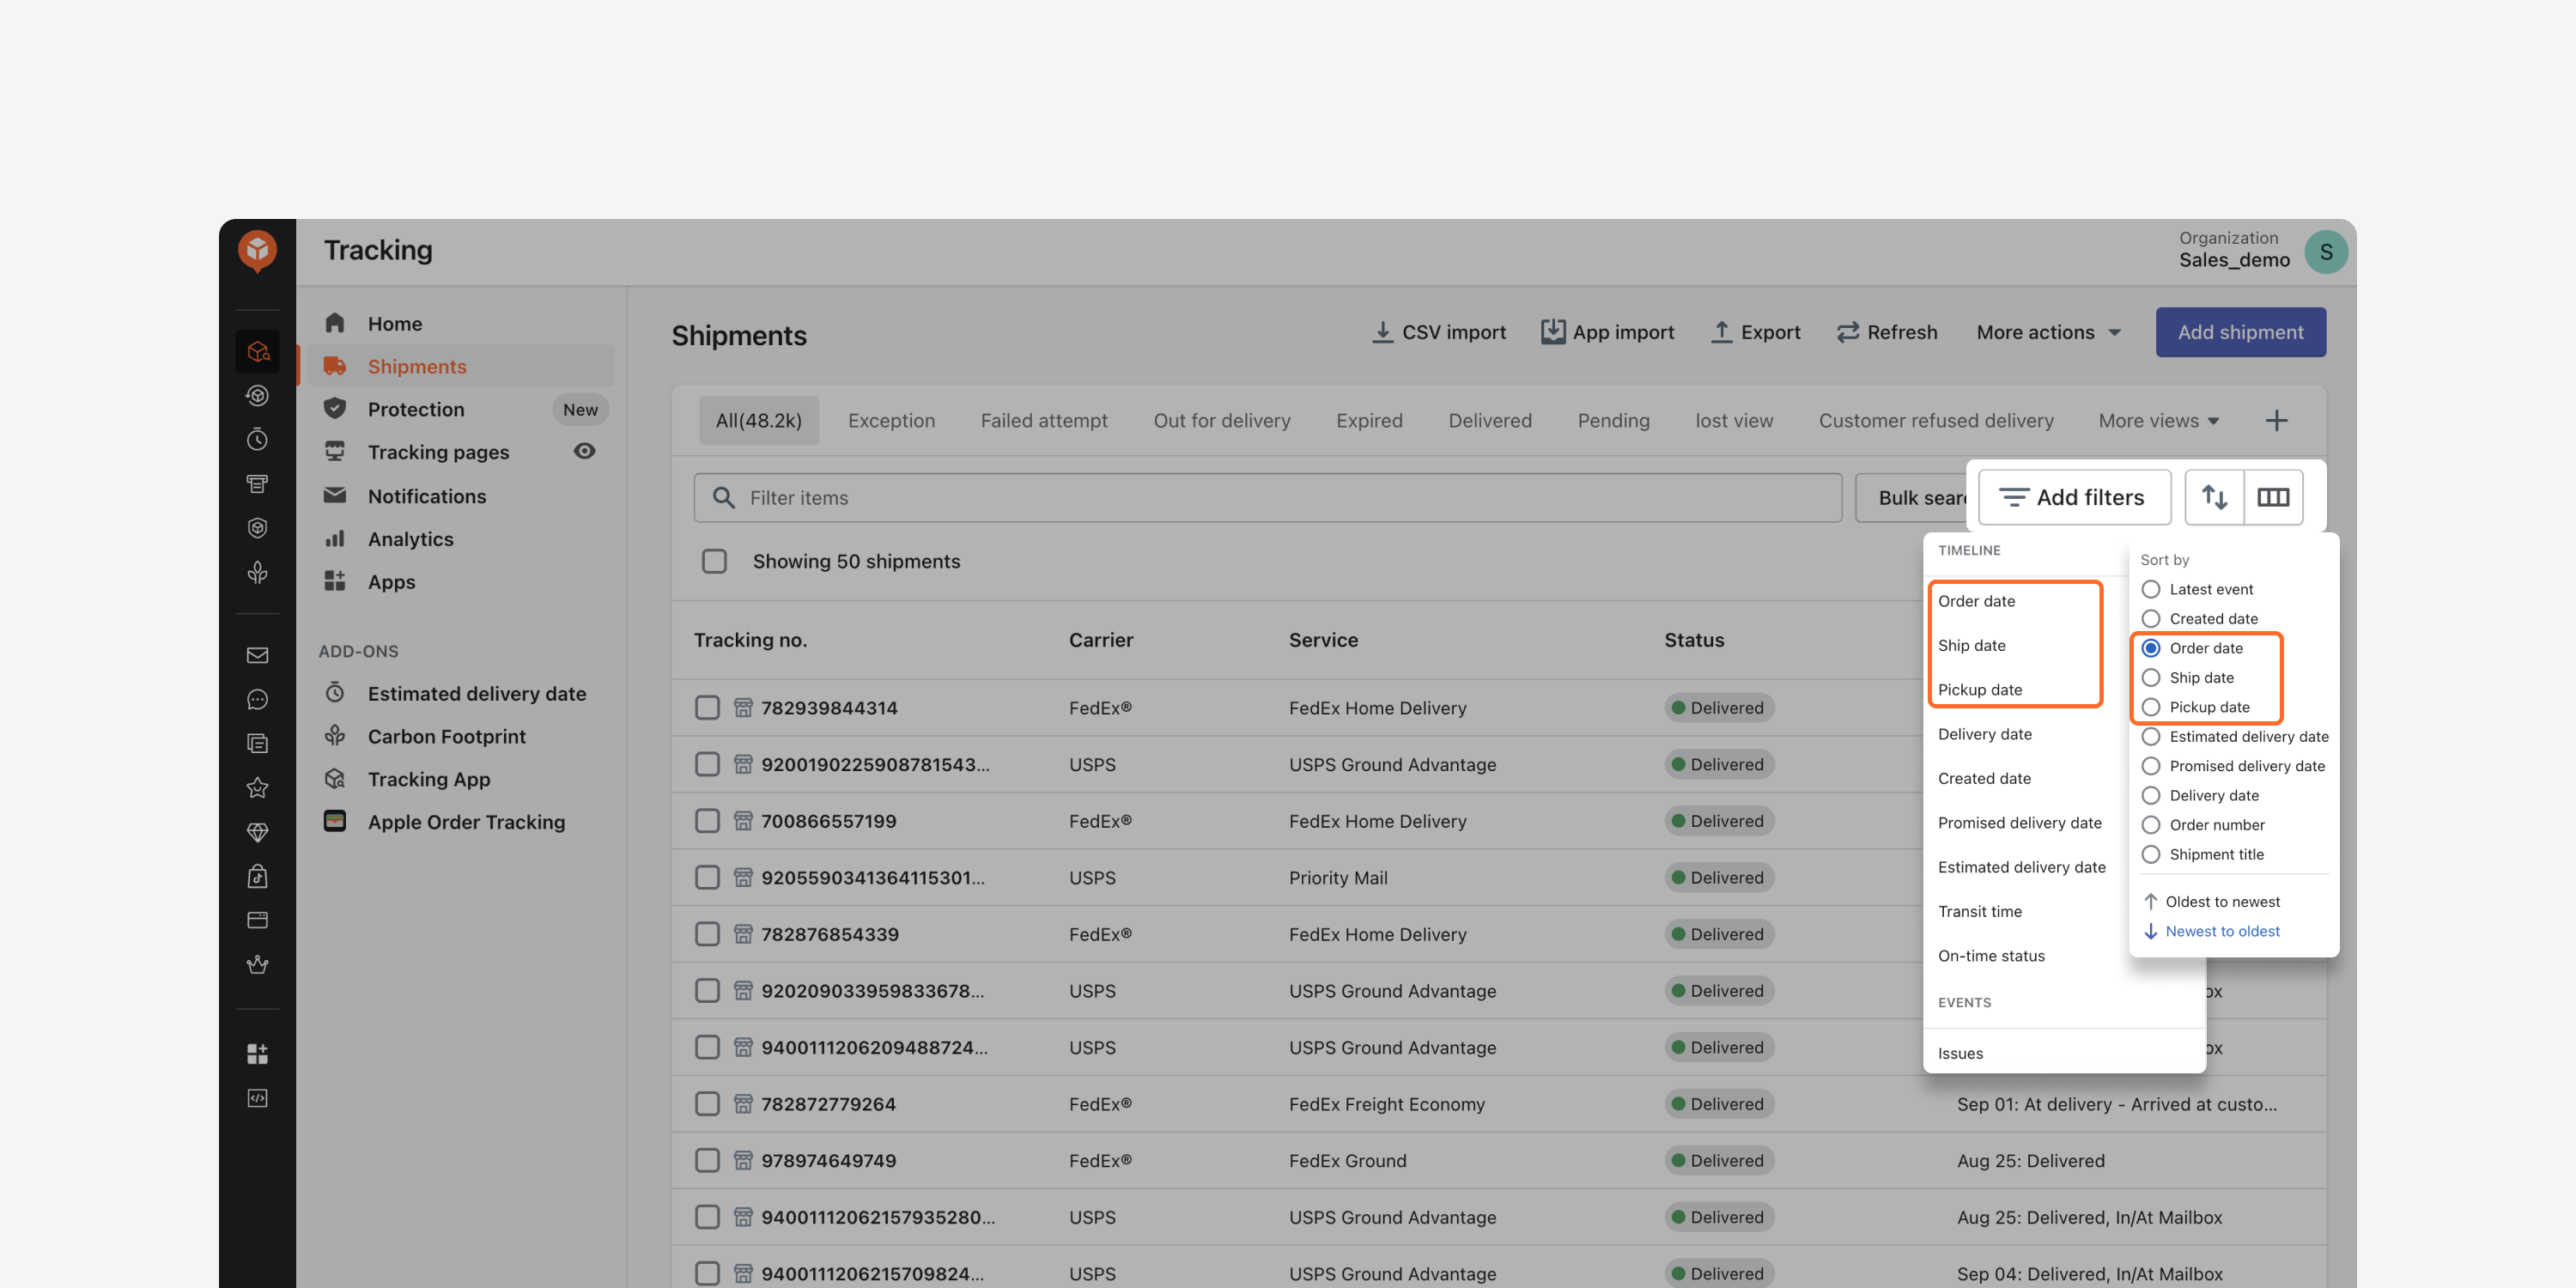Click the Apps grid icon
The width and height of the screenshot is (2576, 1288).
[335, 582]
